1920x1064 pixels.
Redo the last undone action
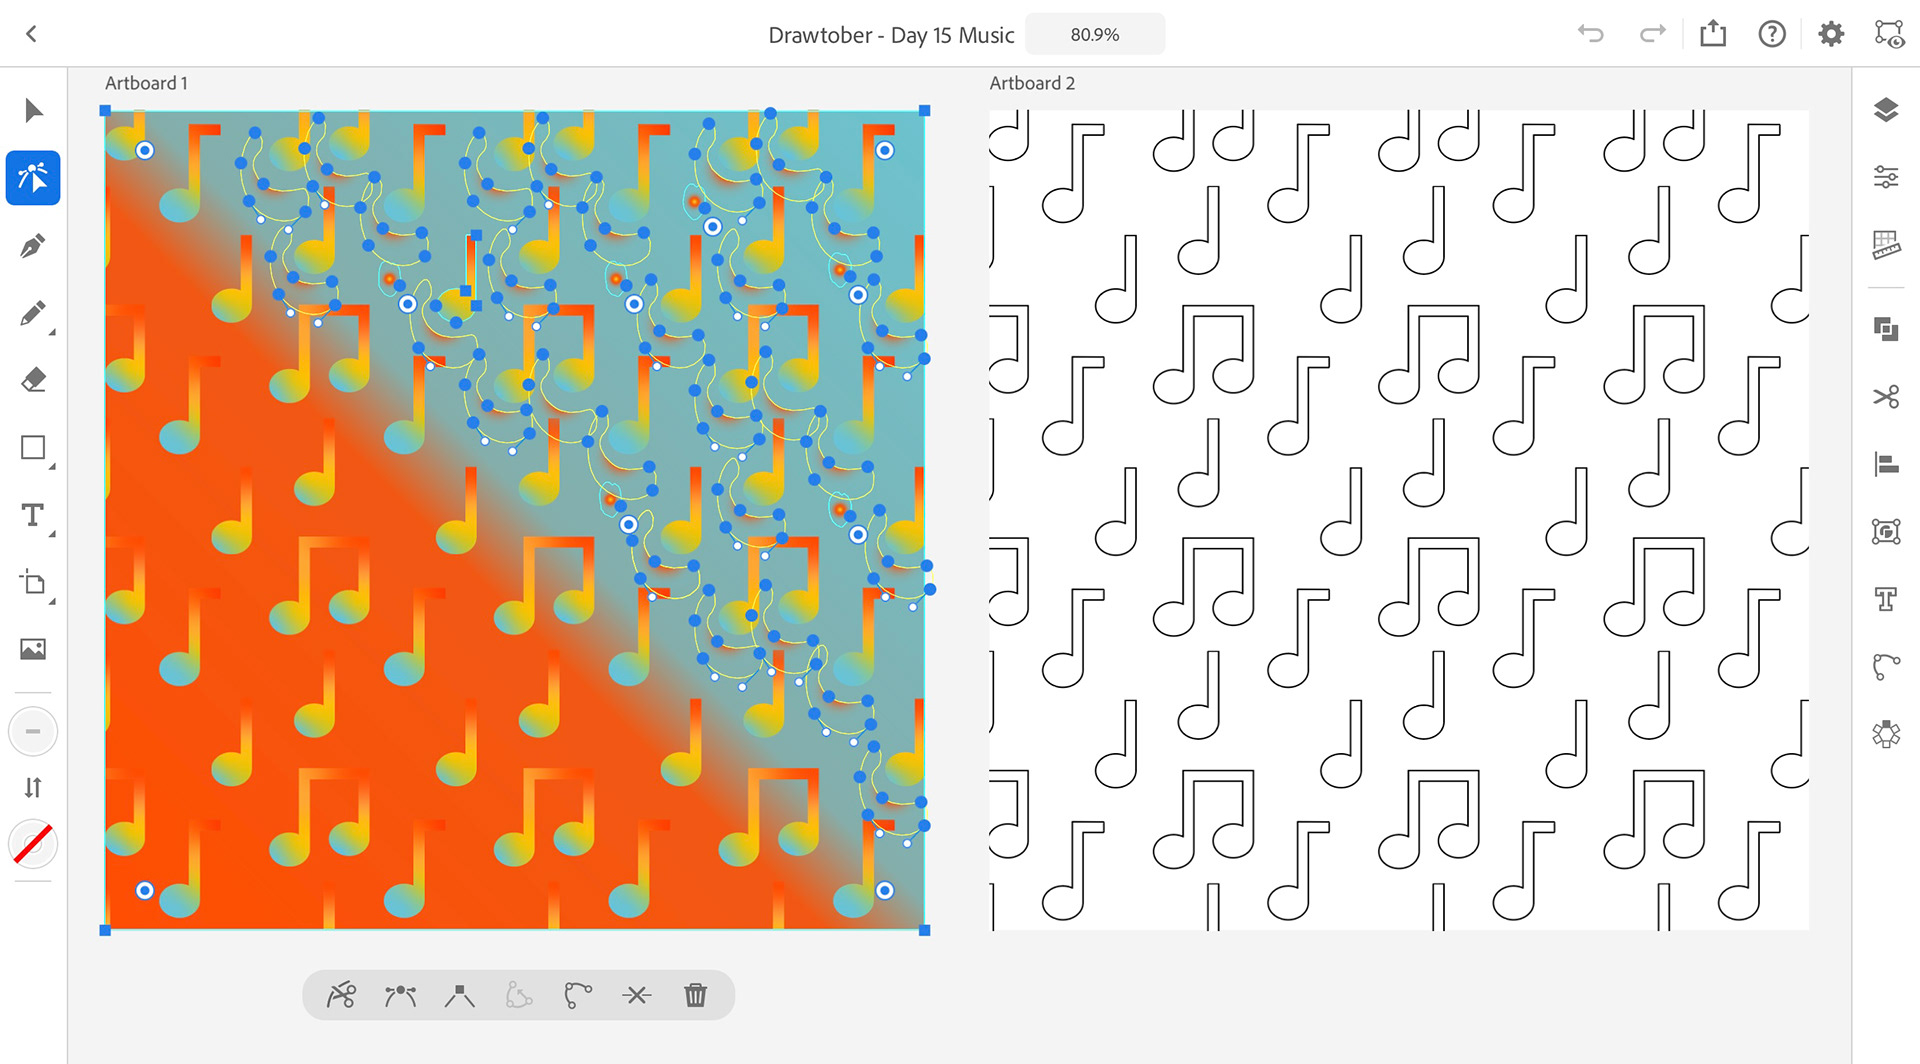click(1653, 34)
